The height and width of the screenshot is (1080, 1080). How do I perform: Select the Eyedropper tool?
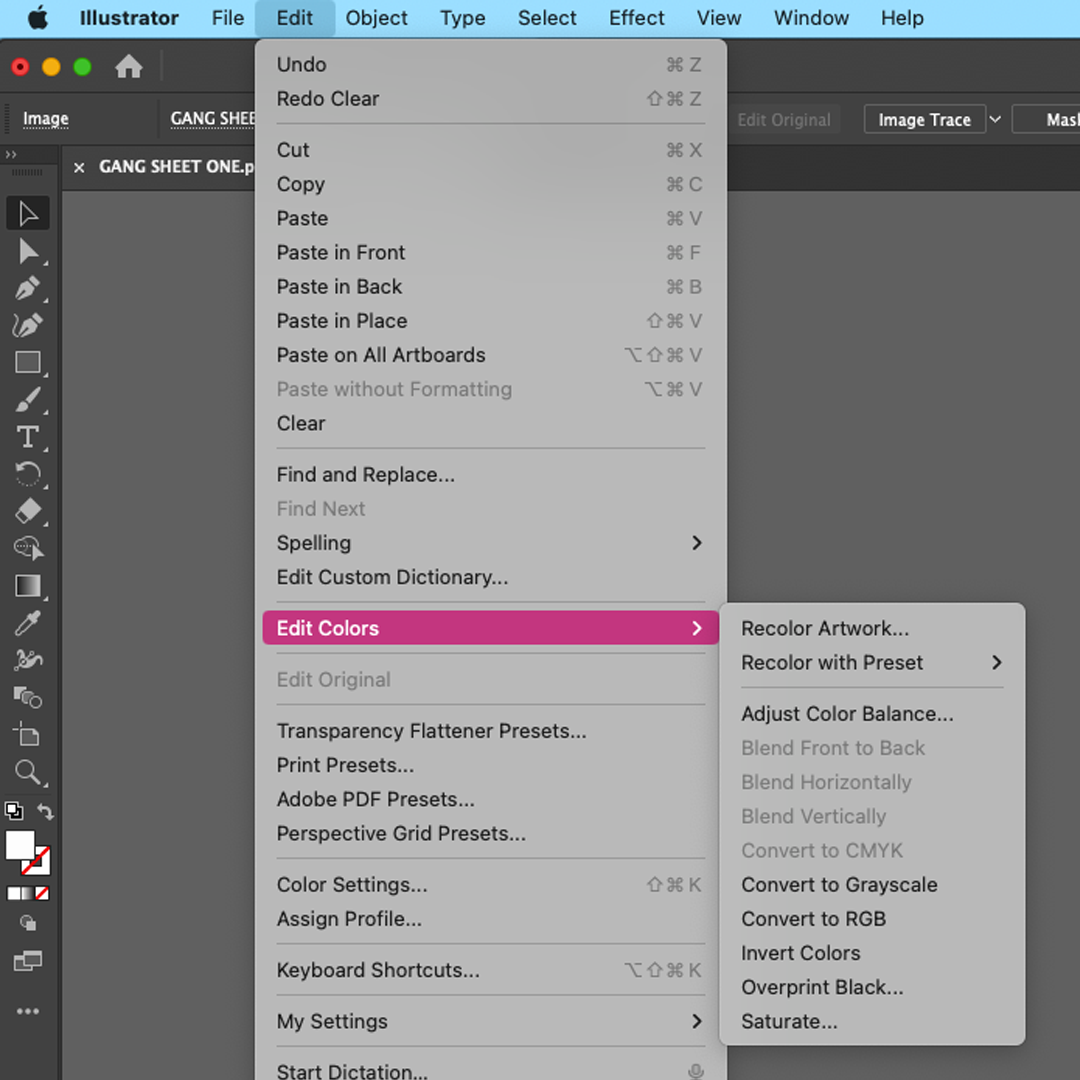(x=28, y=623)
